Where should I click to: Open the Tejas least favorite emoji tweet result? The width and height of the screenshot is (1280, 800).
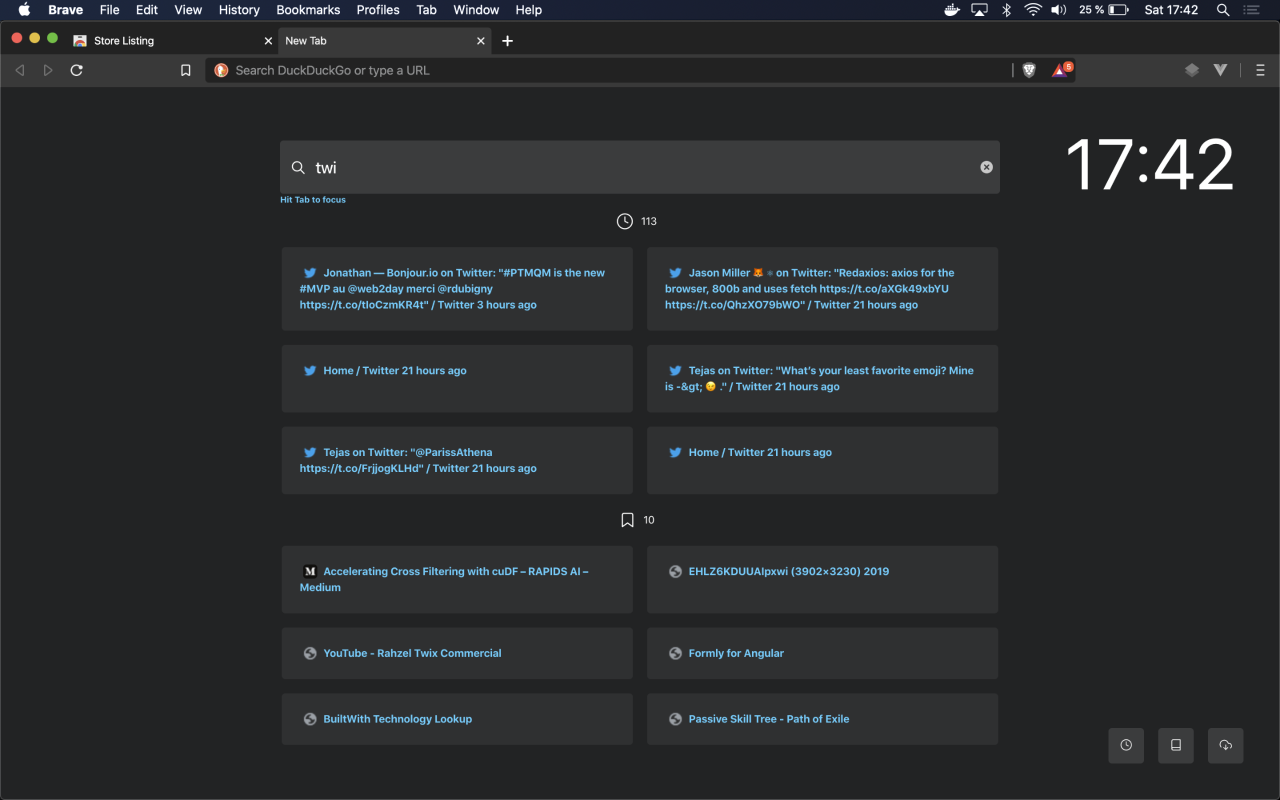click(x=822, y=379)
